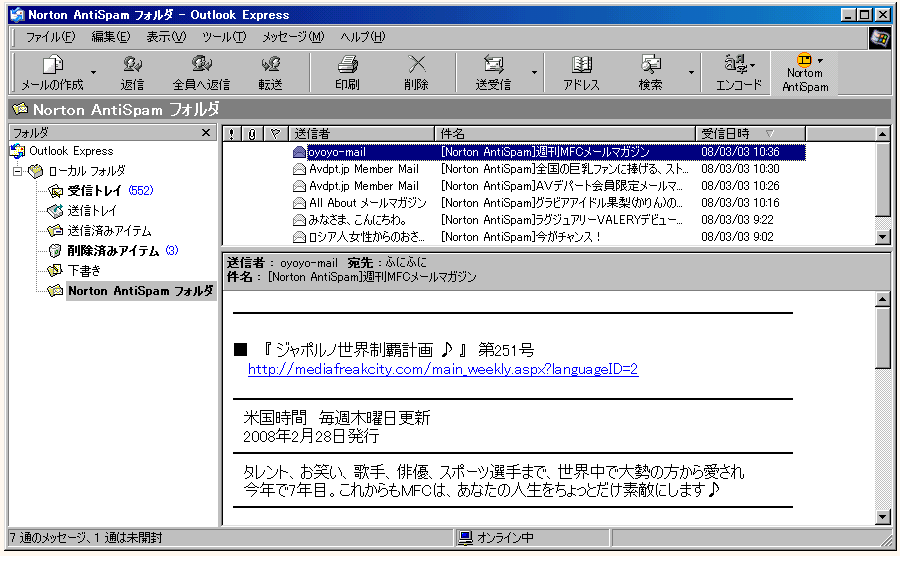Click the 受信トレイ inbox folder icon
The width and height of the screenshot is (910, 565).
click(56, 191)
